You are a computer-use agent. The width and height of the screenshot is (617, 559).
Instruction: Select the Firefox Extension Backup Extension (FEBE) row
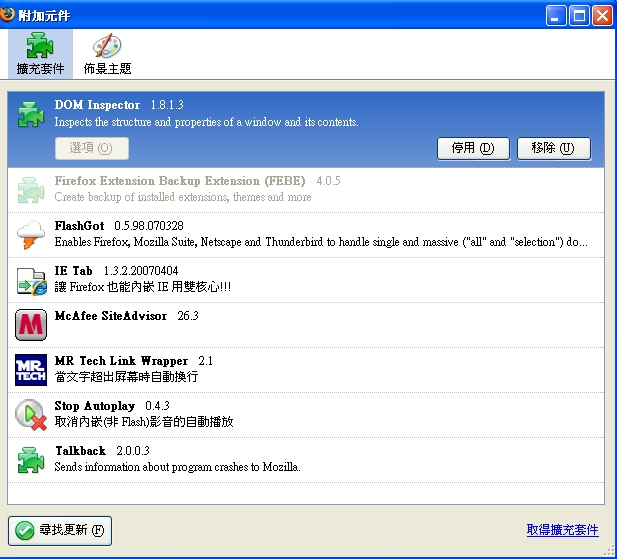coord(306,190)
